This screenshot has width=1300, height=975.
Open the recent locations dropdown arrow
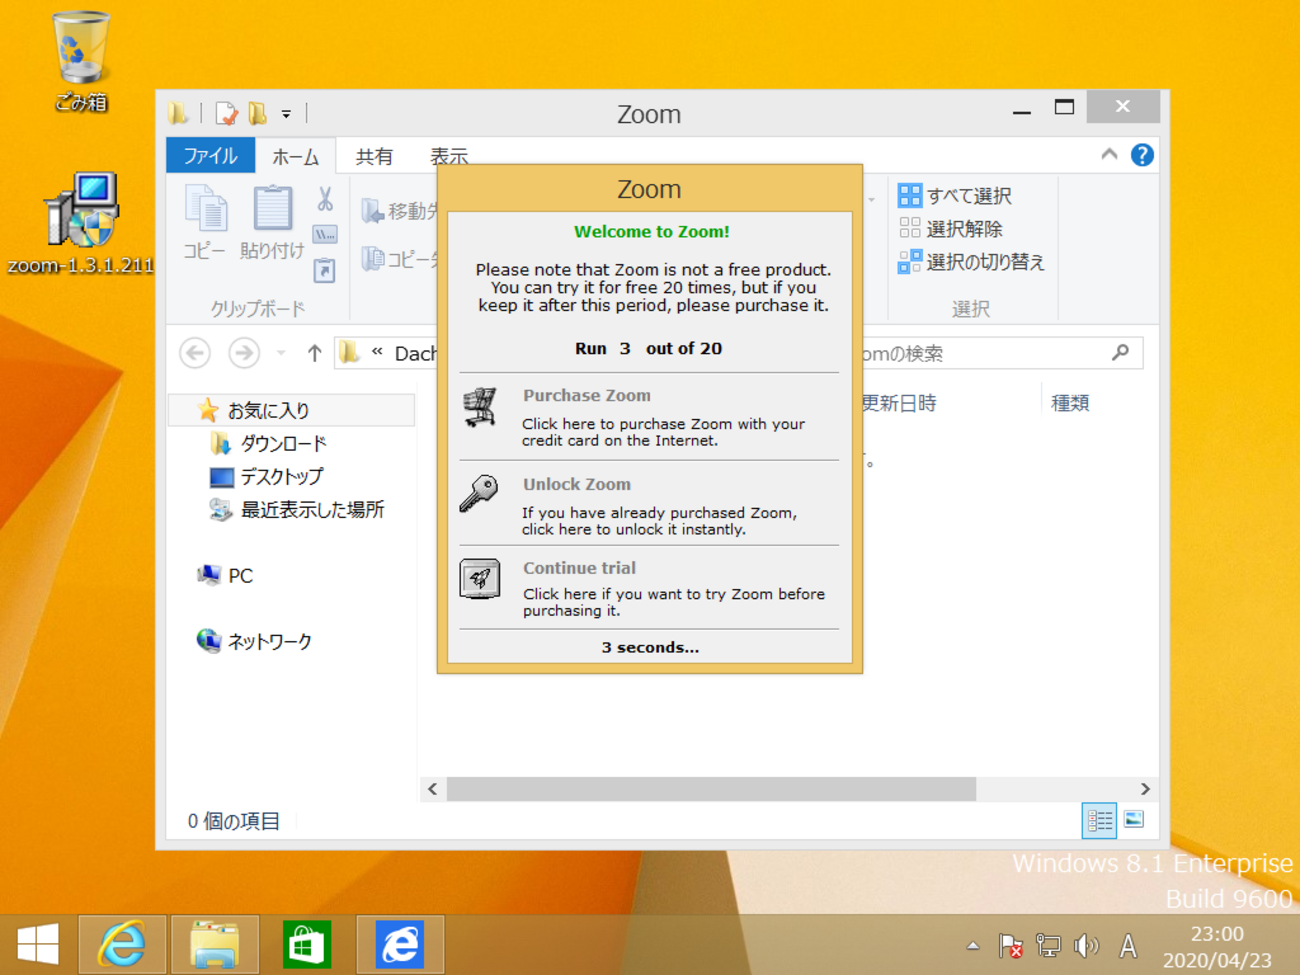pyautogui.click(x=281, y=353)
